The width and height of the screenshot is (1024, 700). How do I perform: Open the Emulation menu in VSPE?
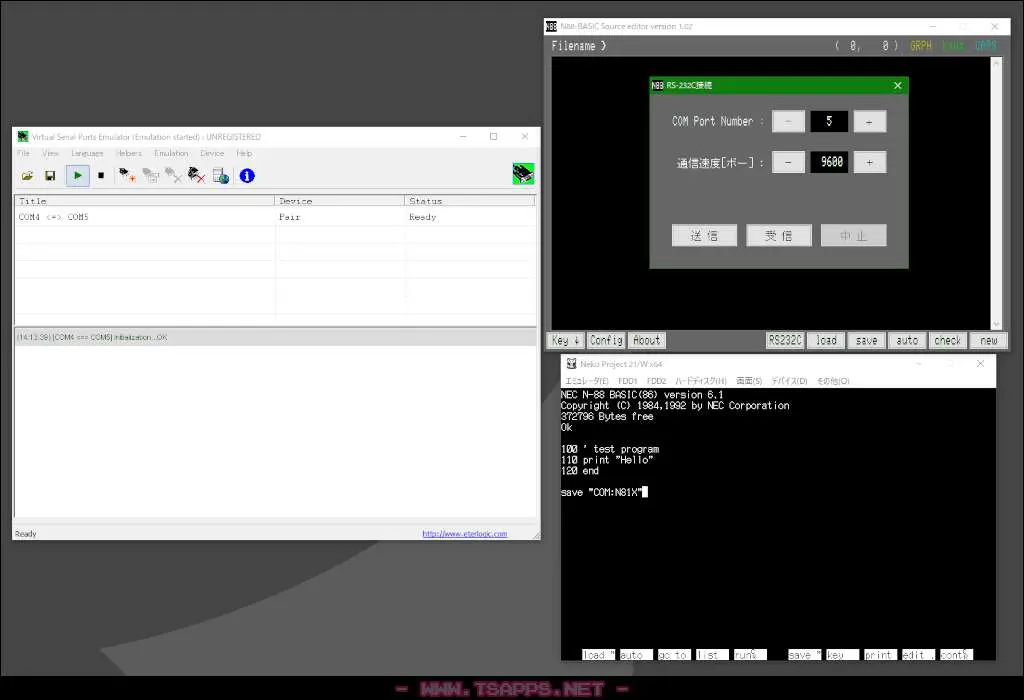tap(171, 153)
